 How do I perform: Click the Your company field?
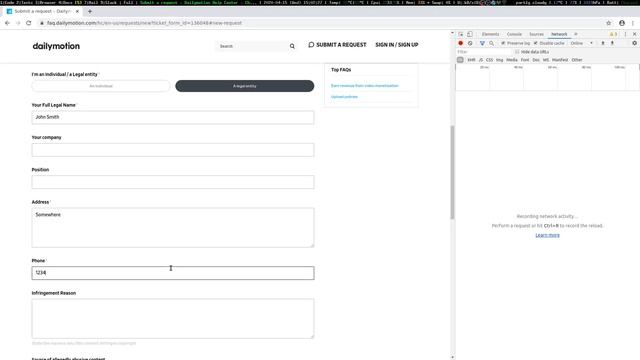[173, 150]
